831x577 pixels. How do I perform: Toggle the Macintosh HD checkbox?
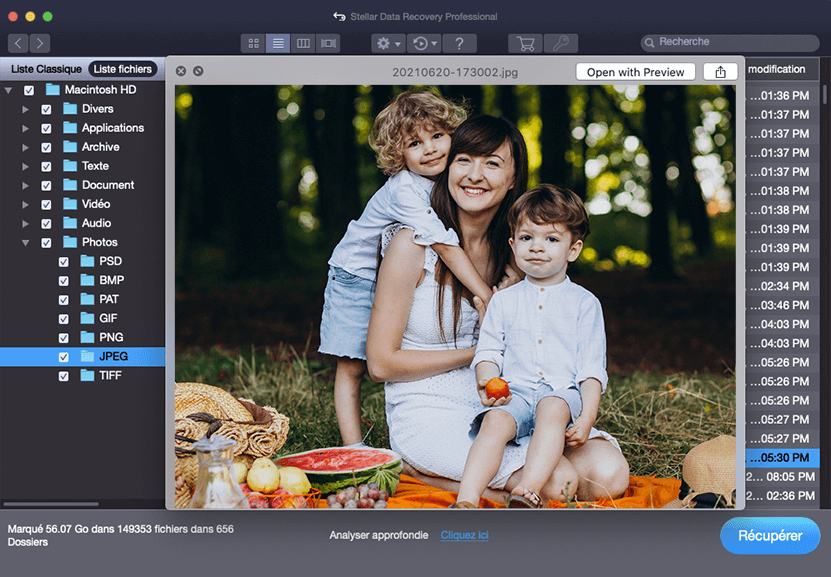point(29,90)
